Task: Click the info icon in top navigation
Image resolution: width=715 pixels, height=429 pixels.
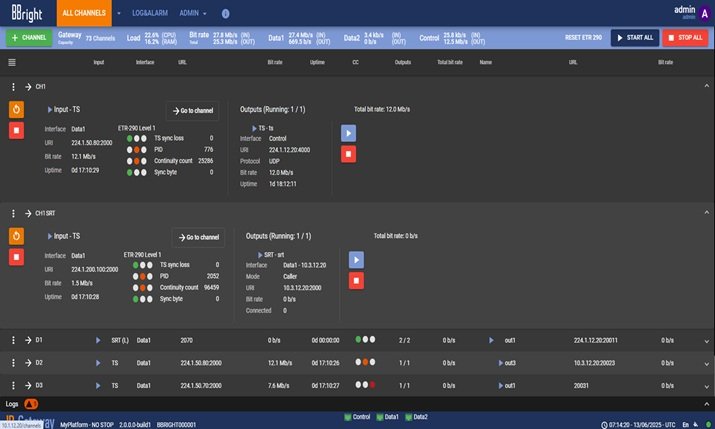Action: 225,14
